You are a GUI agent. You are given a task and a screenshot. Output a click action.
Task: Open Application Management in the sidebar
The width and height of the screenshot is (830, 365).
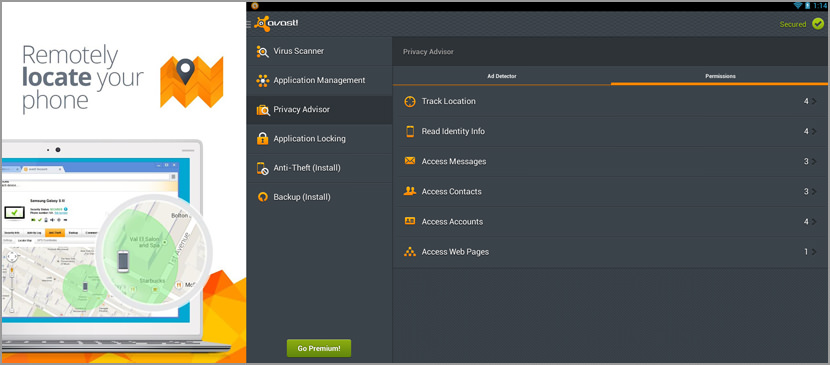point(319,80)
